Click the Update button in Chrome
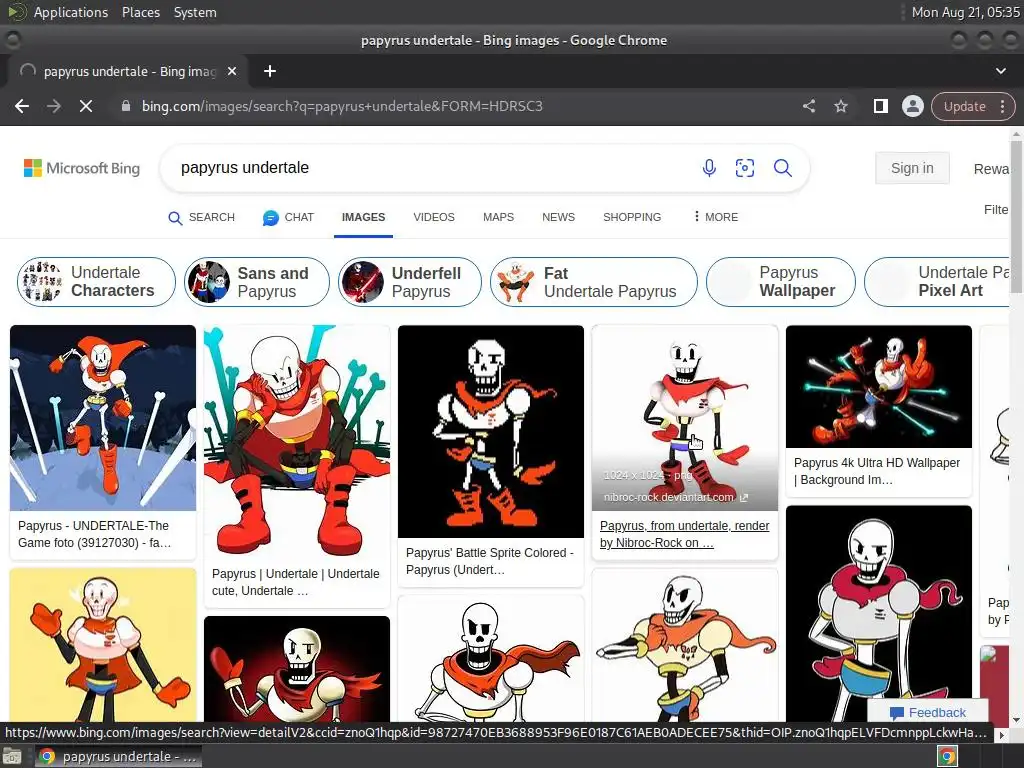Viewport: 1024px width, 768px height. tap(965, 106)
